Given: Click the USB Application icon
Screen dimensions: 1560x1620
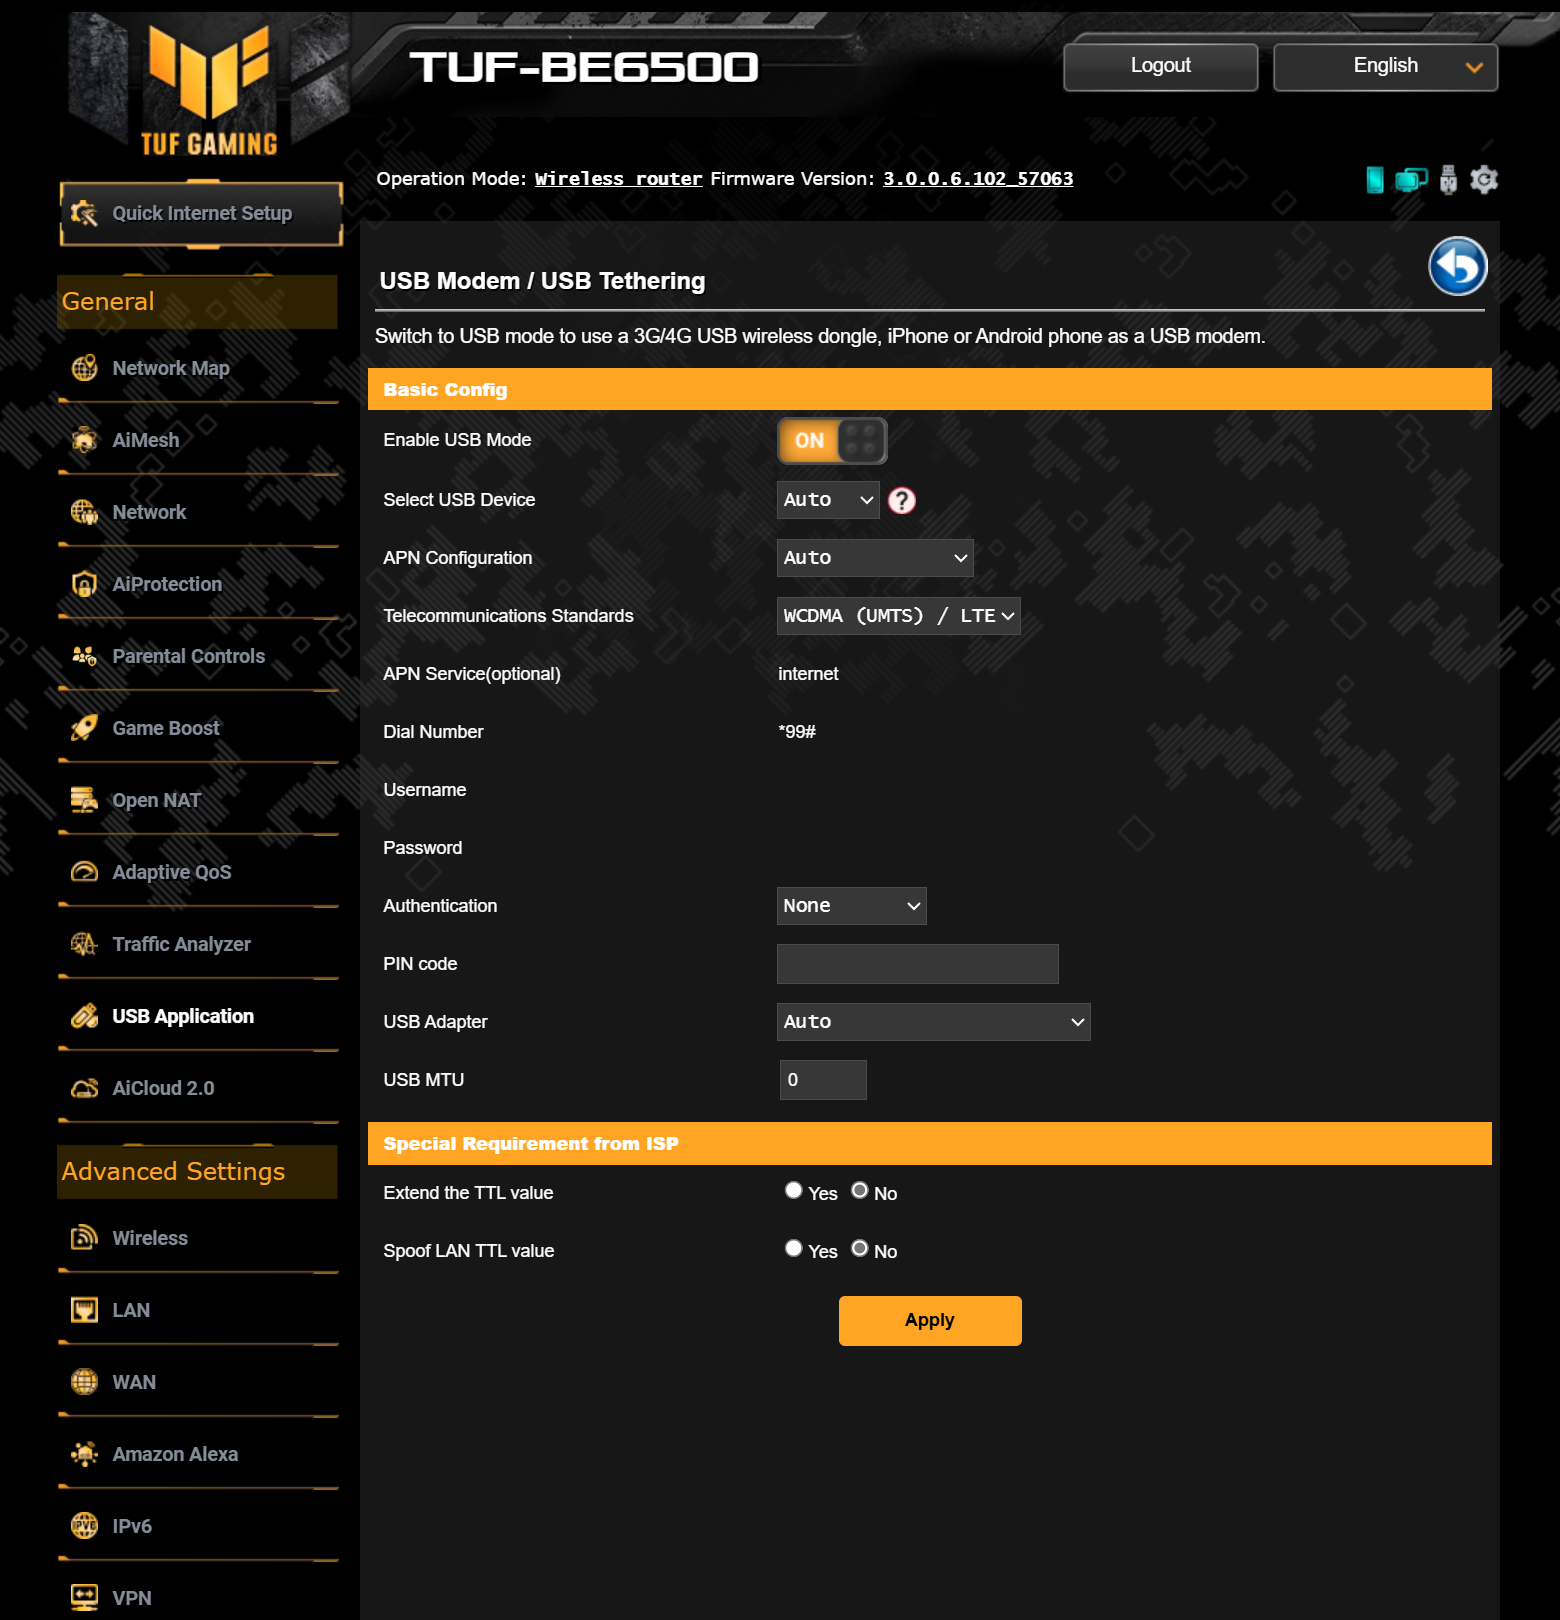Looking at the screenshot, I should point(85,1016).
